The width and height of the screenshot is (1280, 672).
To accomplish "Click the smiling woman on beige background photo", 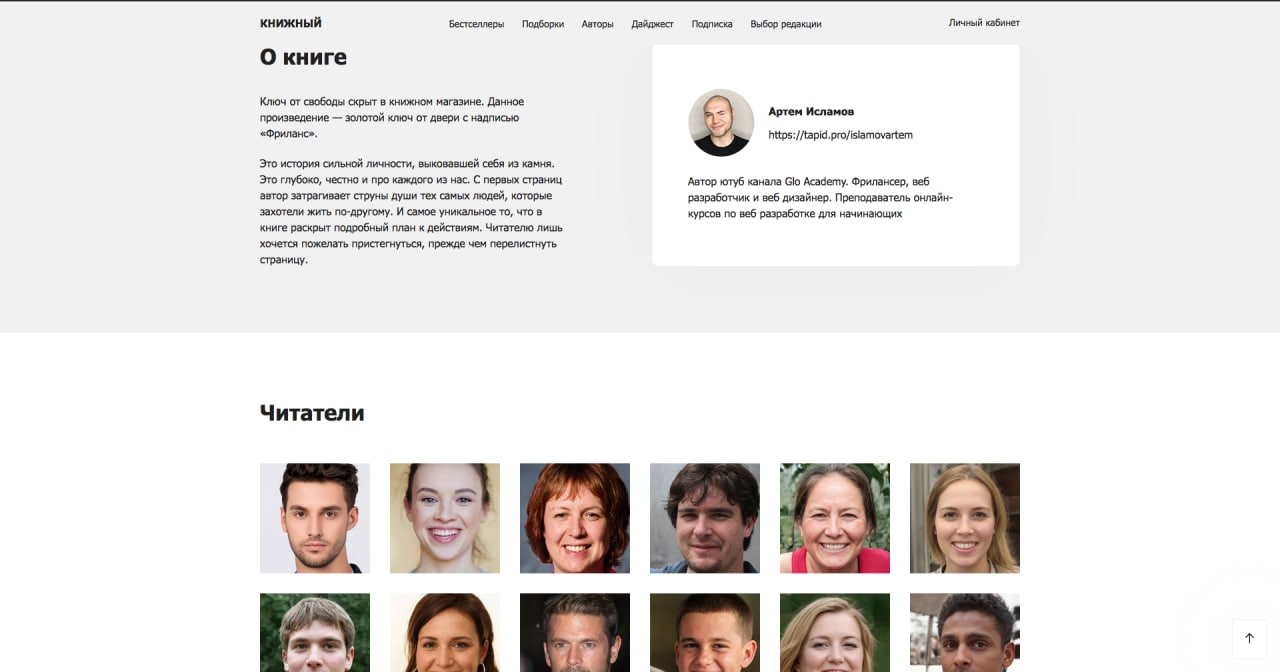I will coord(445,518).
